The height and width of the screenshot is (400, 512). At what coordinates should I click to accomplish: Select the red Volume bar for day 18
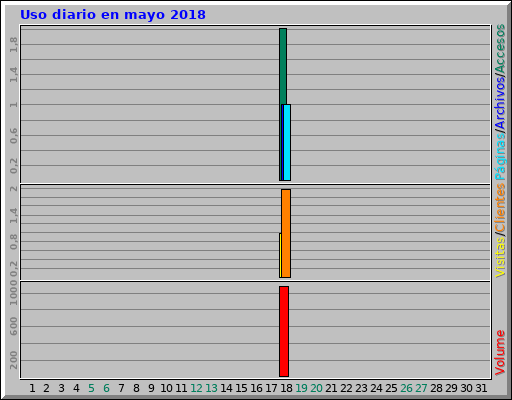[x=284, y=331]
